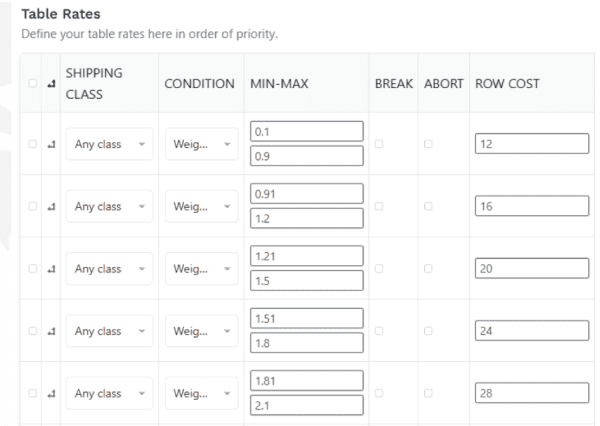Click the insert-row icon beside the 0.91–1.2 row
Viewport: 600px width, 426px height.
(51, 207)
